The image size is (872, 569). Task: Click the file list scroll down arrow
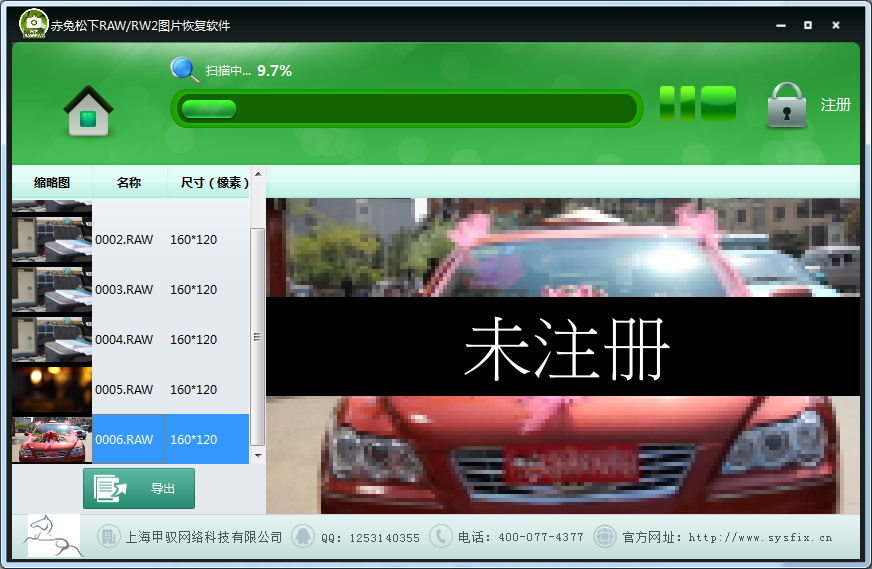257,456
